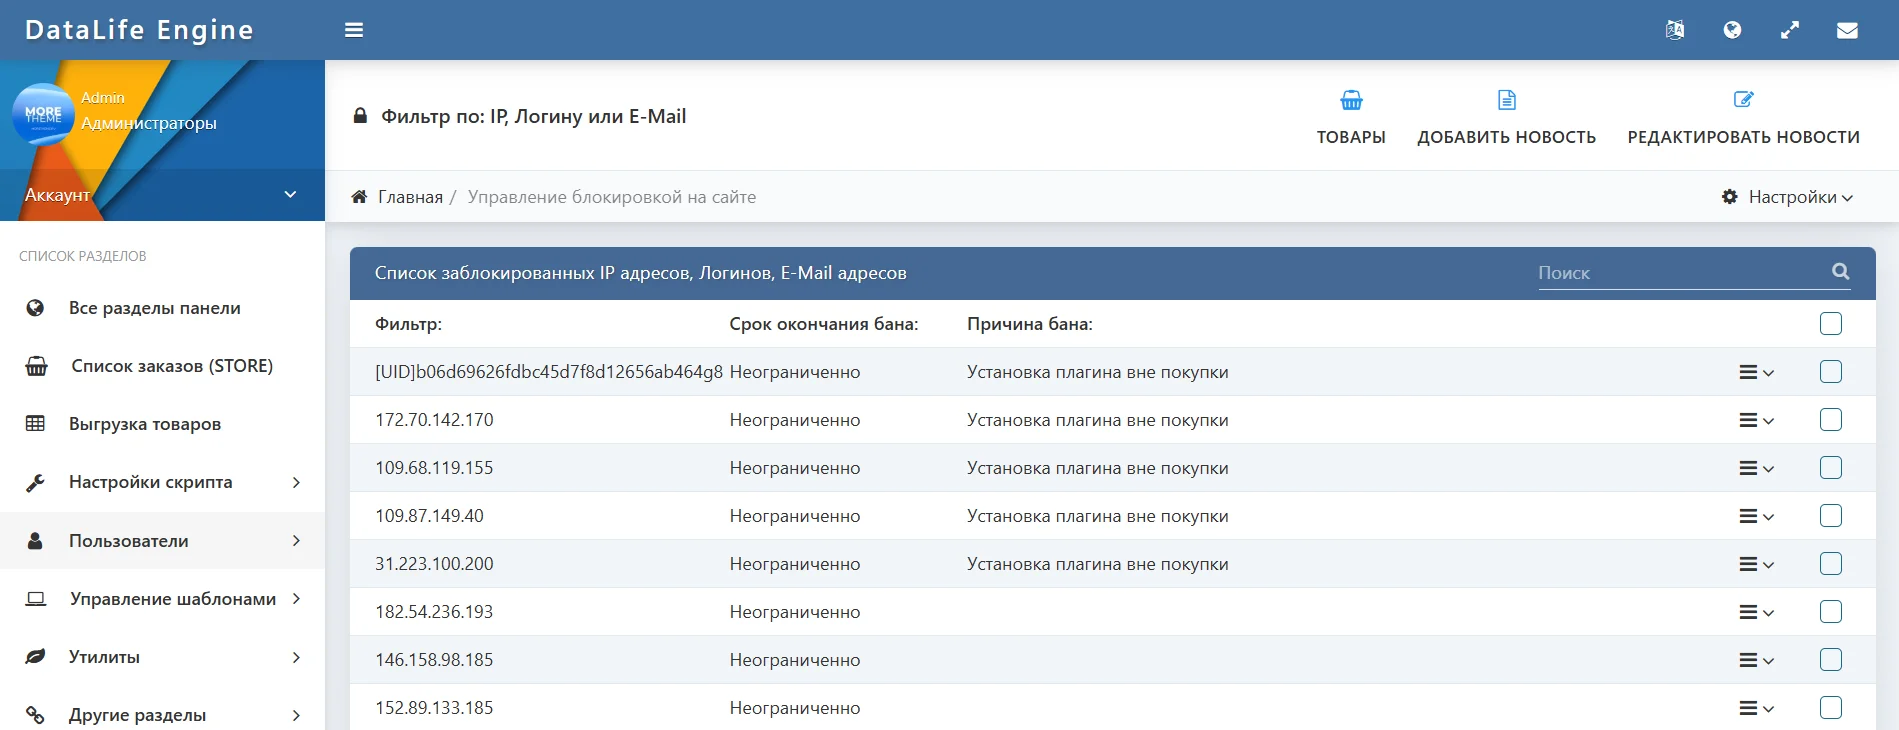This screenshot has height=730, width=1899.
Task: Open the language translation icon in header
Action: tap(1675, 30)
